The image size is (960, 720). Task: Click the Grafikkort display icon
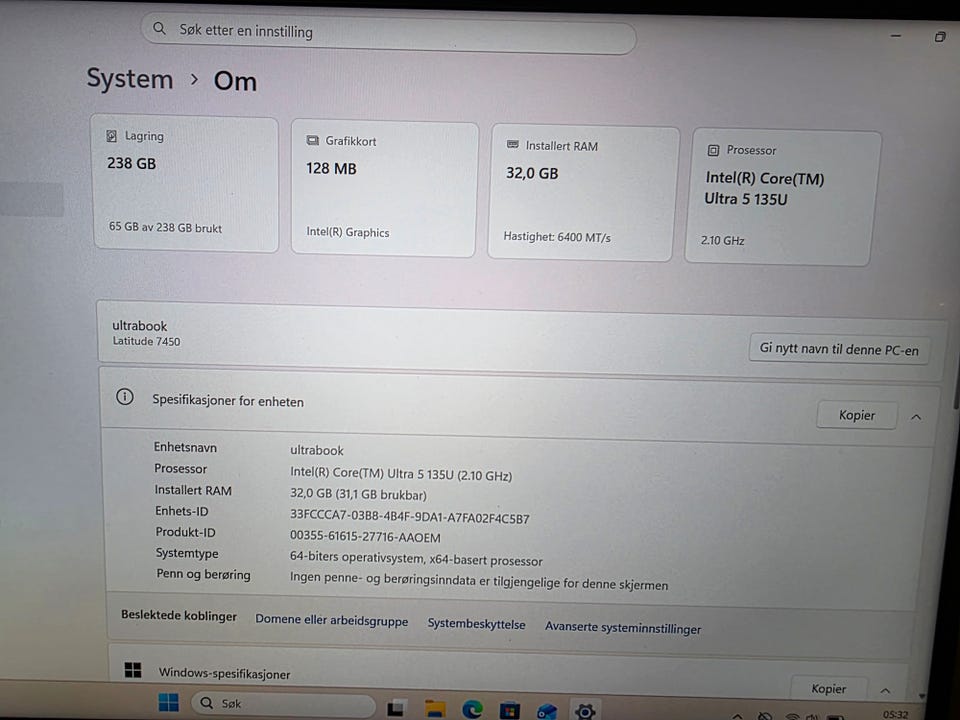click(312, 141)
